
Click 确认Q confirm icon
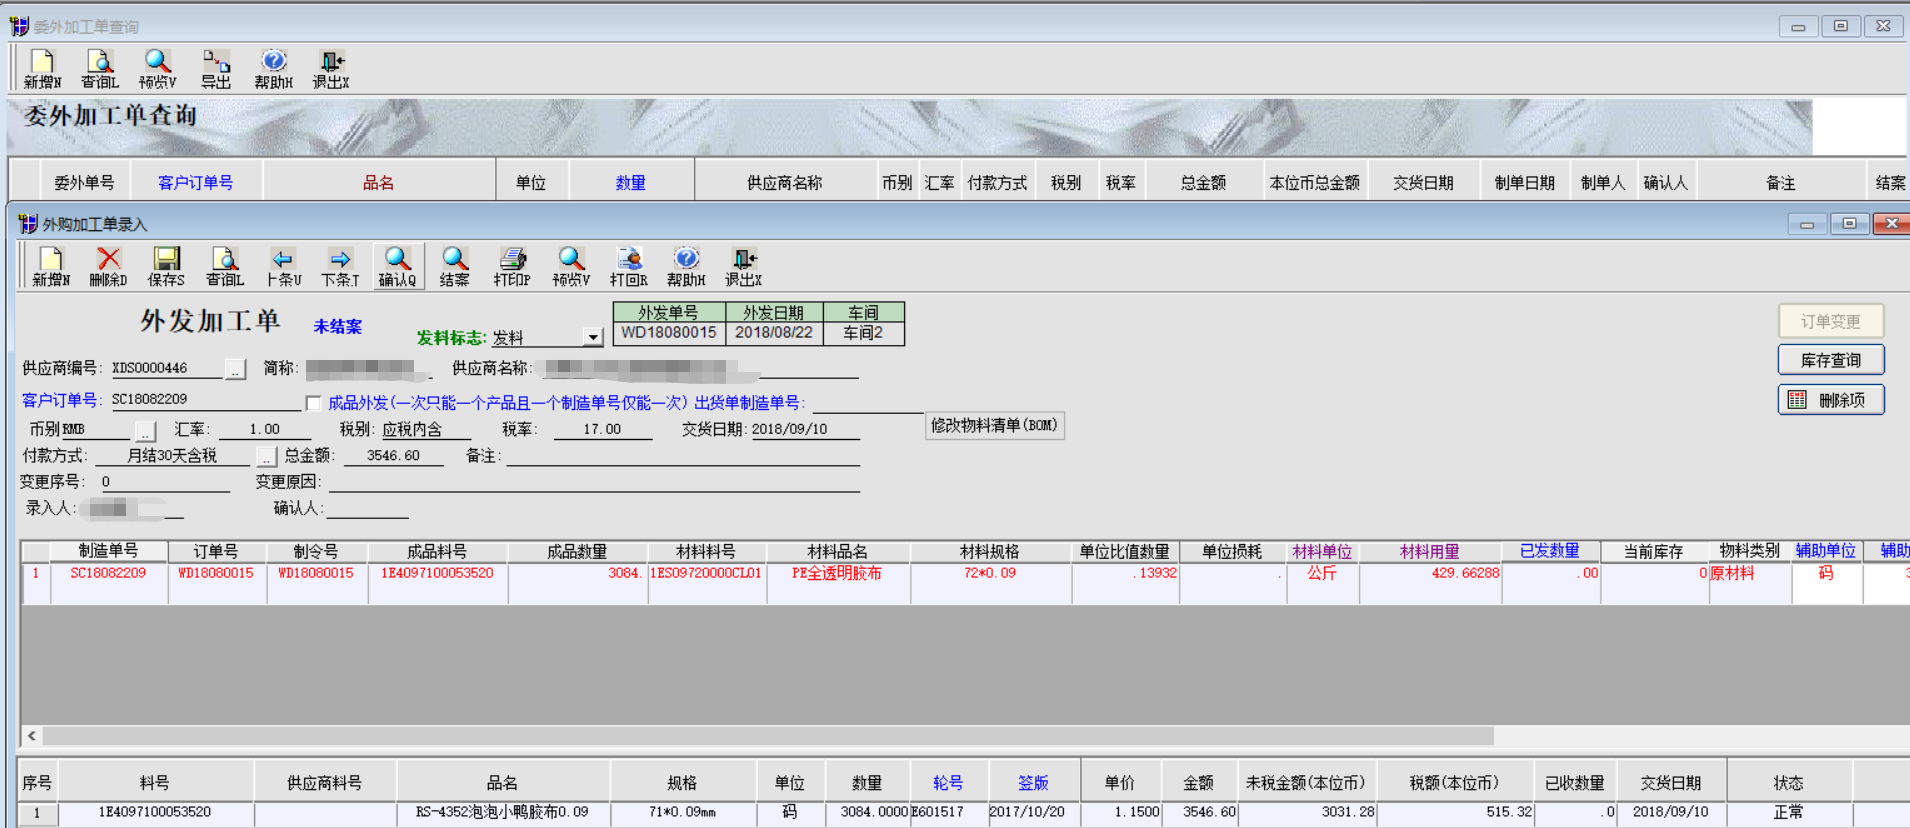point(398,267)
